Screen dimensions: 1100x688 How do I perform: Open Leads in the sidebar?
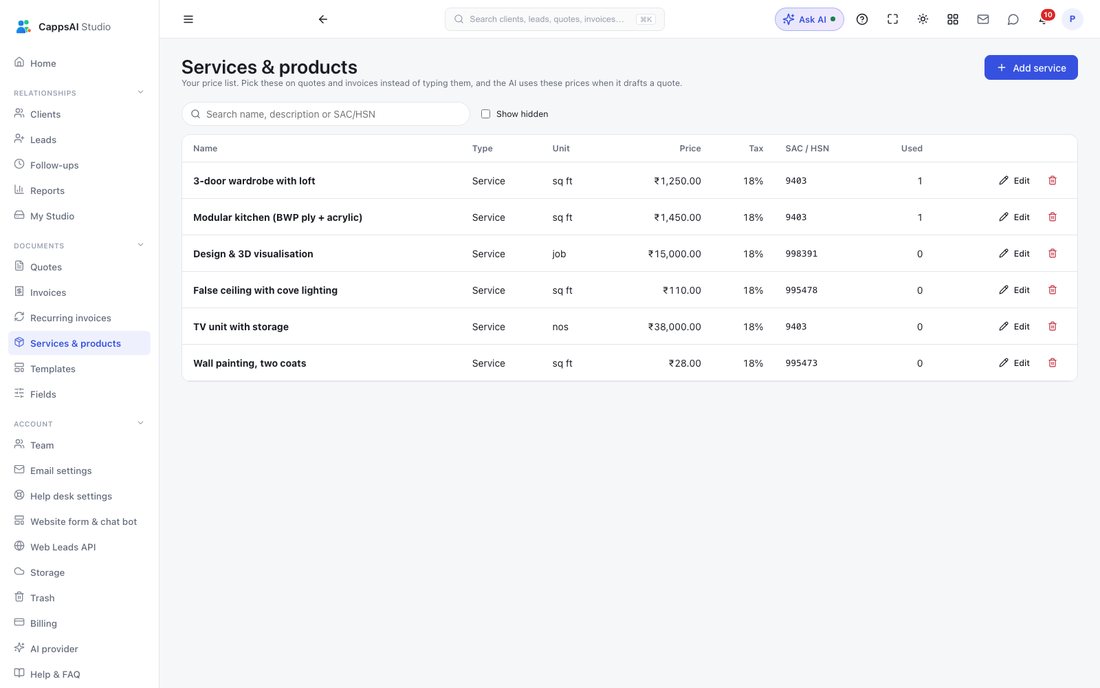[x=79, y=140]
